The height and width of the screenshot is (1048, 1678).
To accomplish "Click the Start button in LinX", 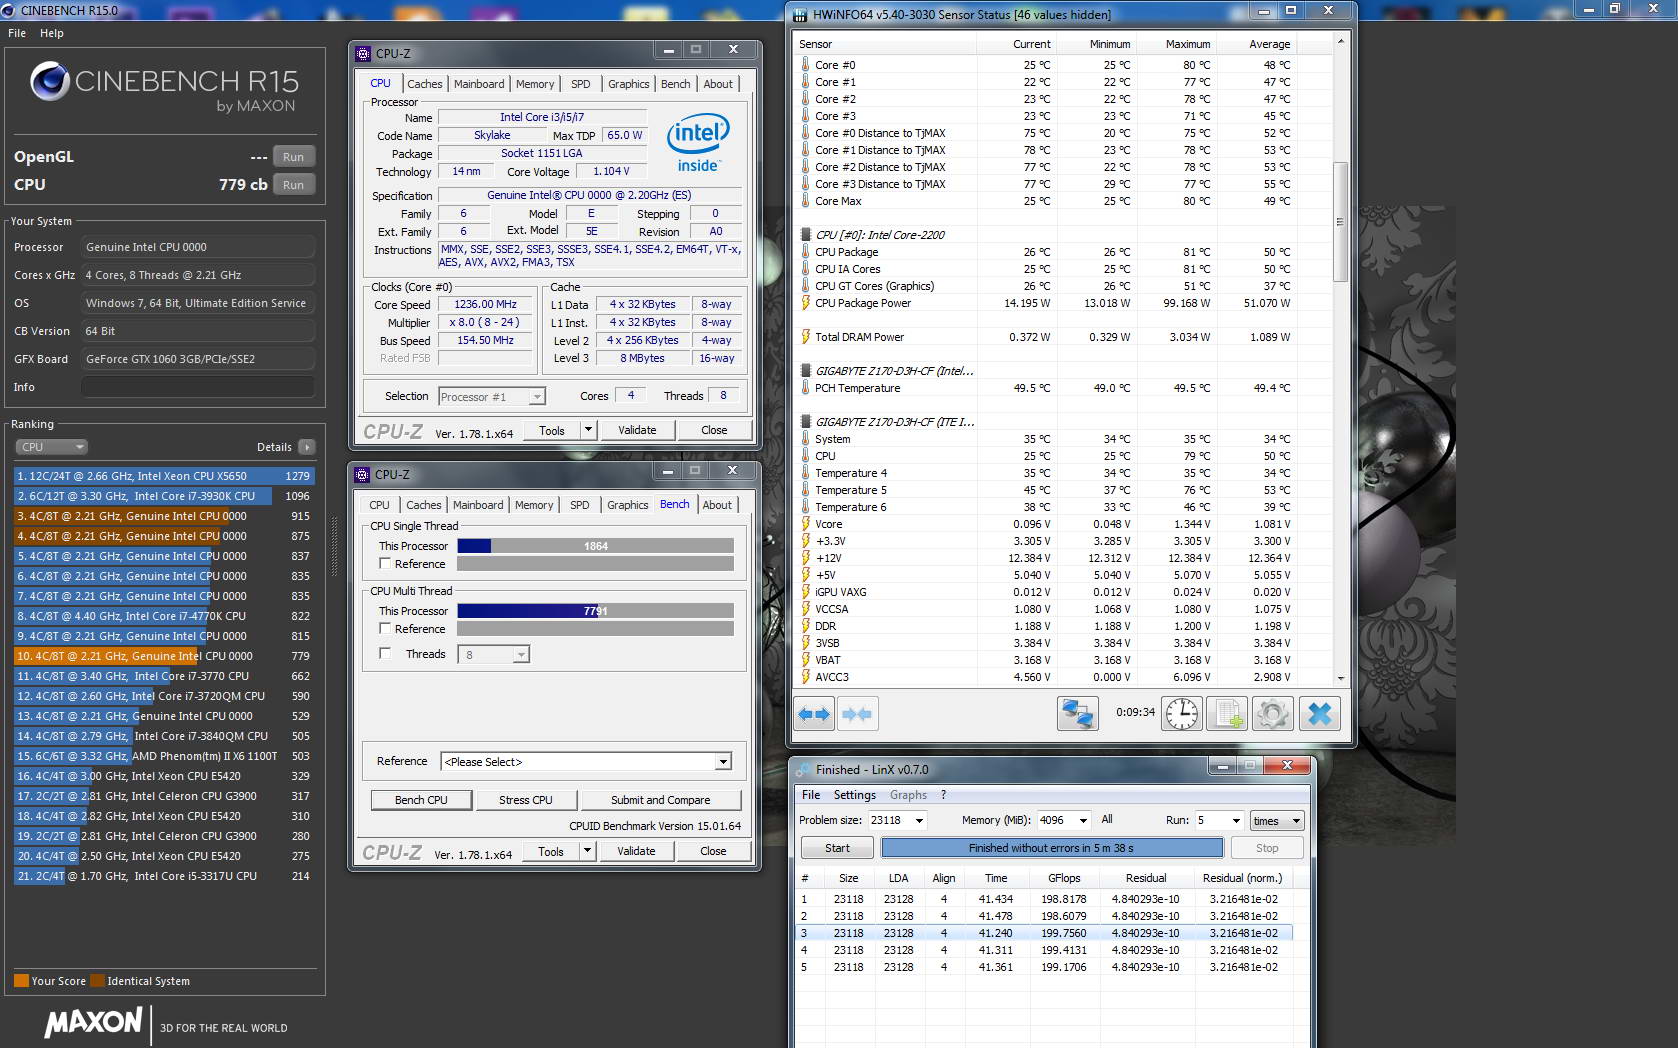I will click(x=837, y=848).
